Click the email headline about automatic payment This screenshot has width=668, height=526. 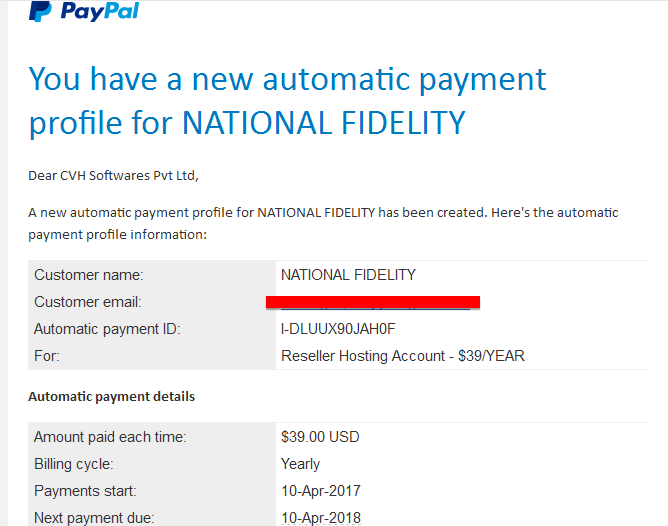click(287, 101)
